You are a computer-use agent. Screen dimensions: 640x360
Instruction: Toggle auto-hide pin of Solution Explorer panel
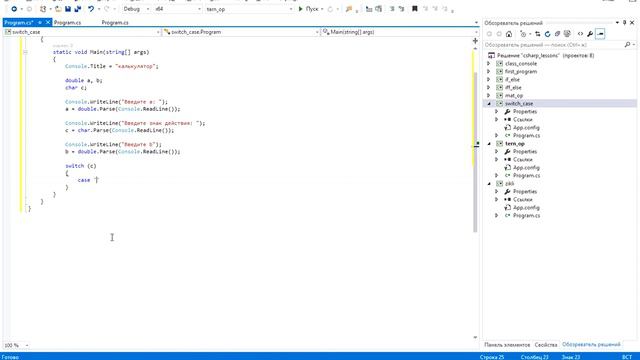[624, 23]
